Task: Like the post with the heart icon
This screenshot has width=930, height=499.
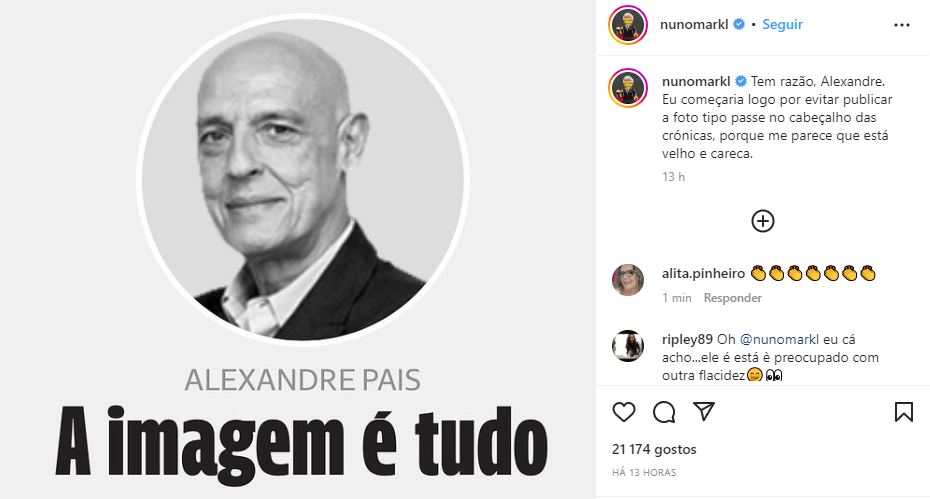Action: tap(623, 412)
